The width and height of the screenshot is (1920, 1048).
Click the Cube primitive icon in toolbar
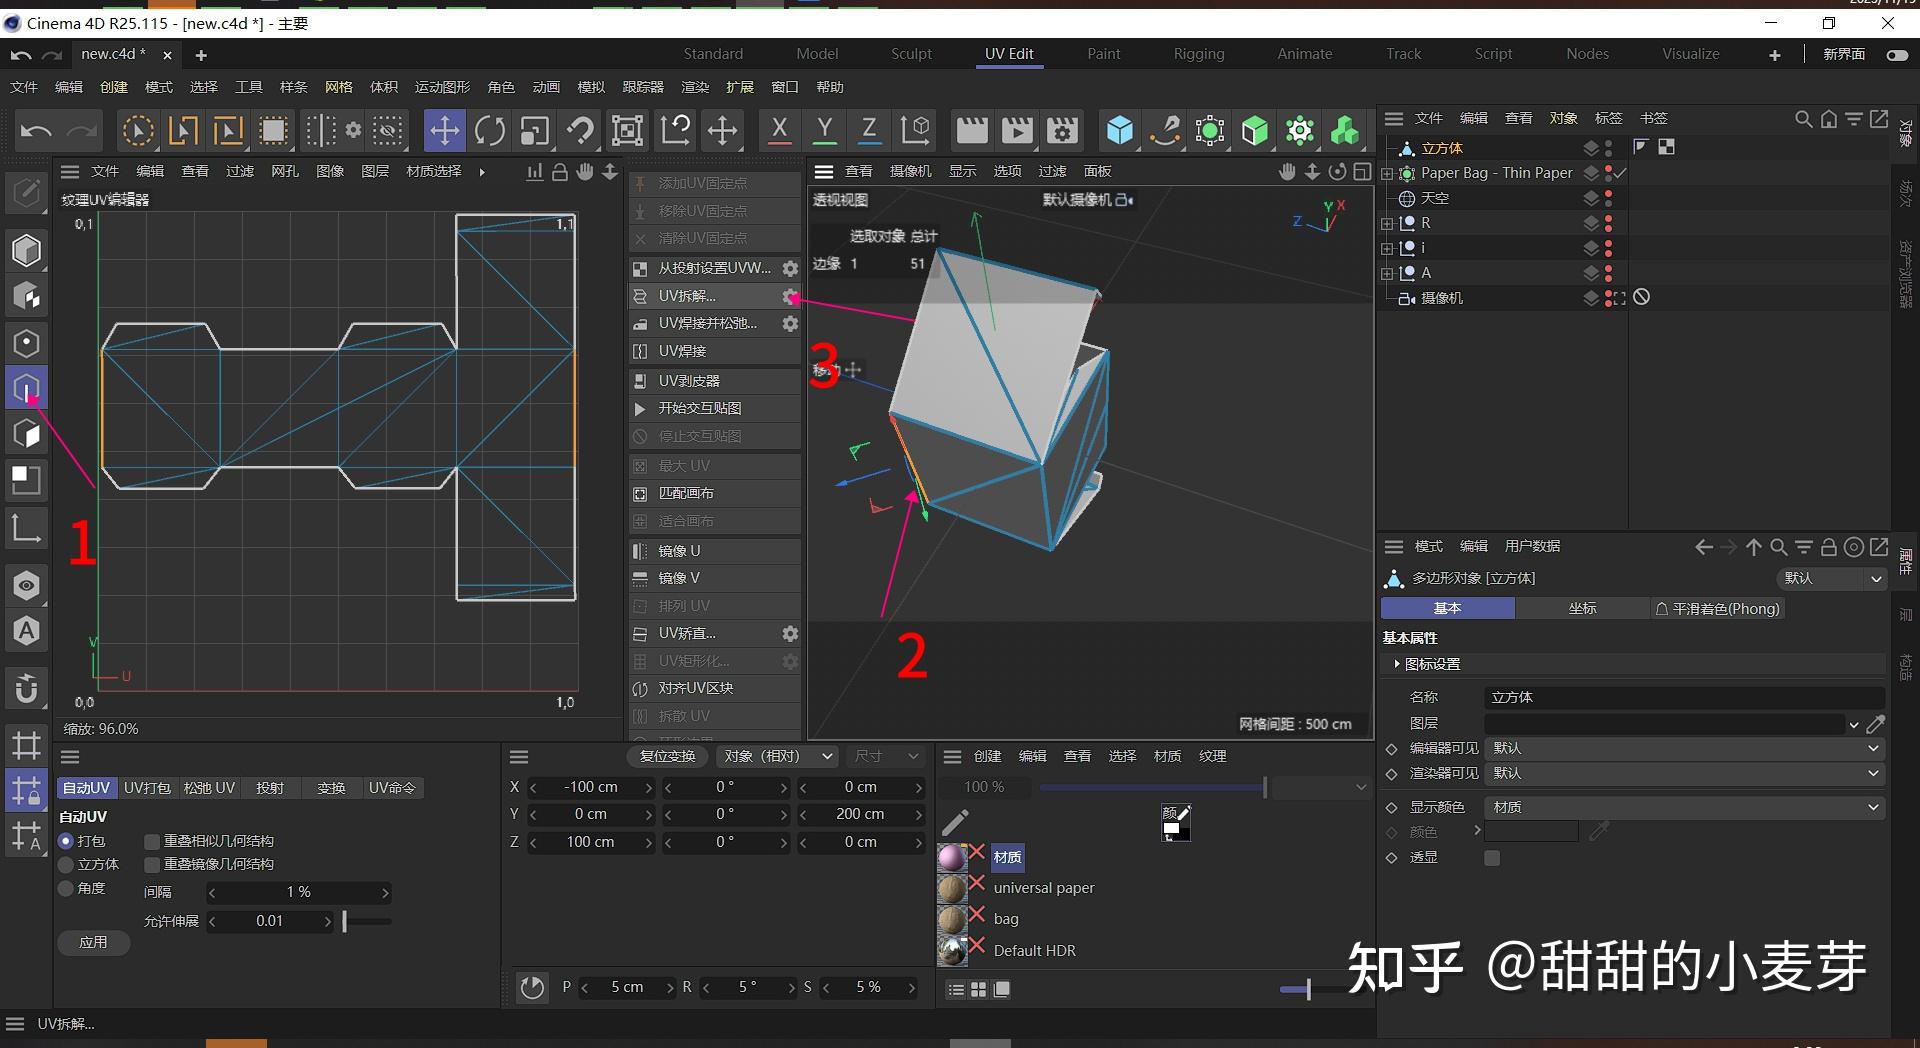click(1119, 130)
